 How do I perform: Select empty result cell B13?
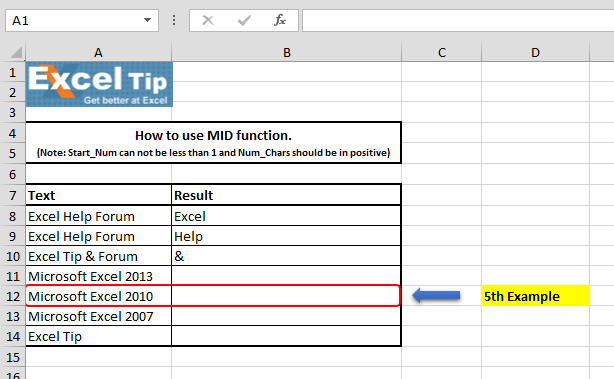pos(286,316)
